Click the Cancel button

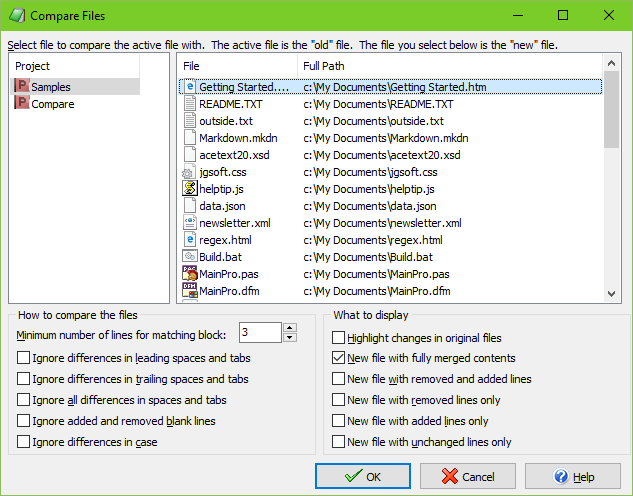click(x=468, y=477)
